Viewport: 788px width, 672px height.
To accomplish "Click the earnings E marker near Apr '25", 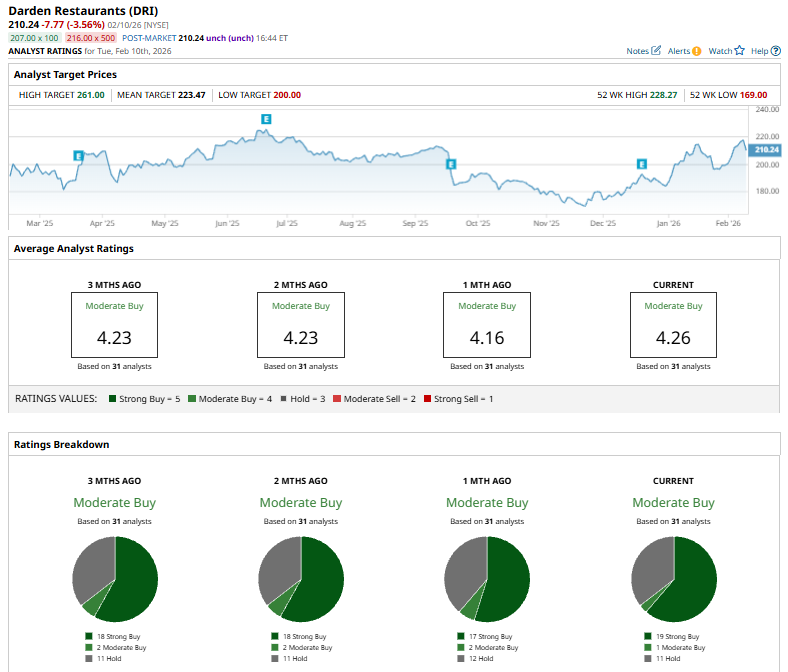I will click(78, 156).
